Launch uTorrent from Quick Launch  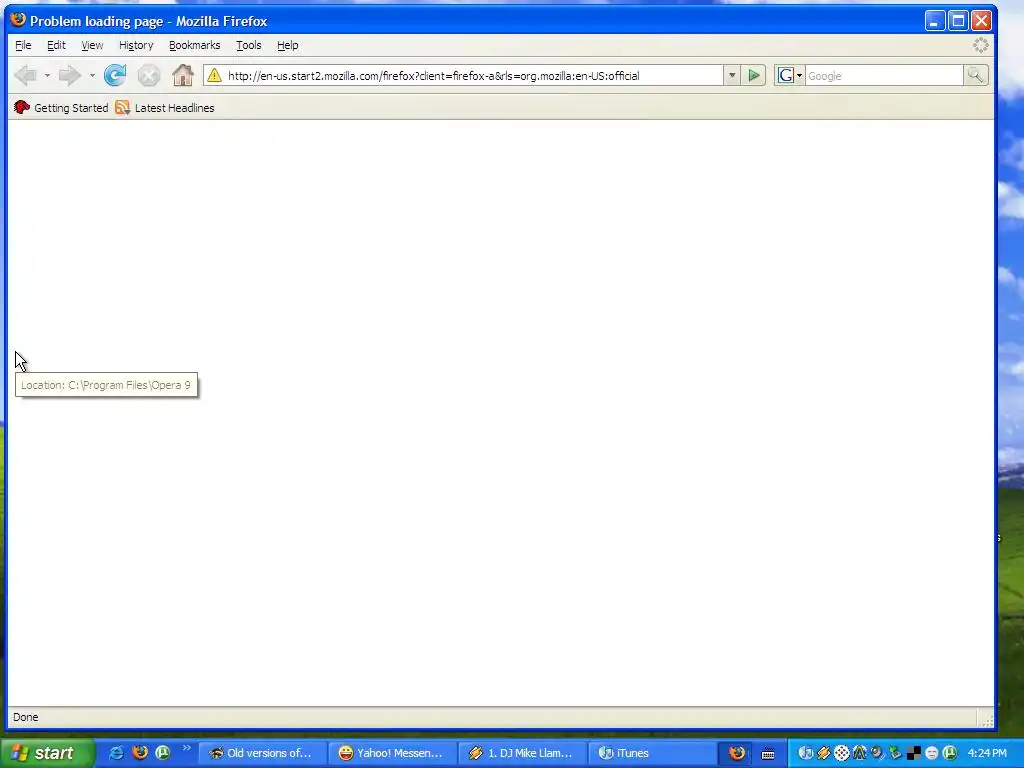tap(163, 753)
